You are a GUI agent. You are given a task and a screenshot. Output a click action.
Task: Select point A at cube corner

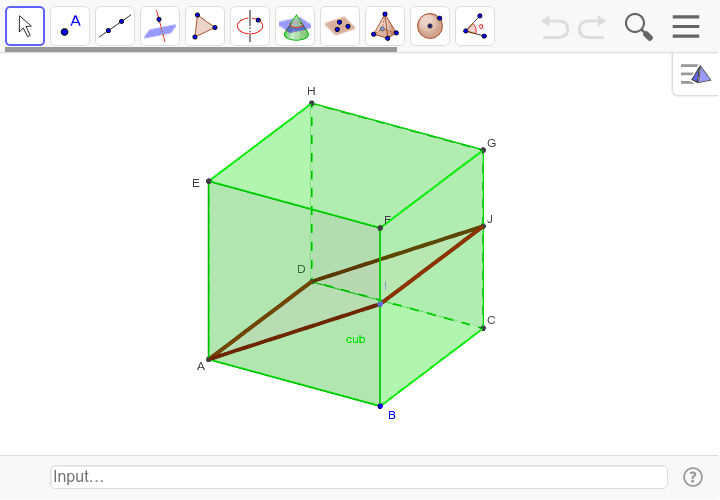(208, 360)
